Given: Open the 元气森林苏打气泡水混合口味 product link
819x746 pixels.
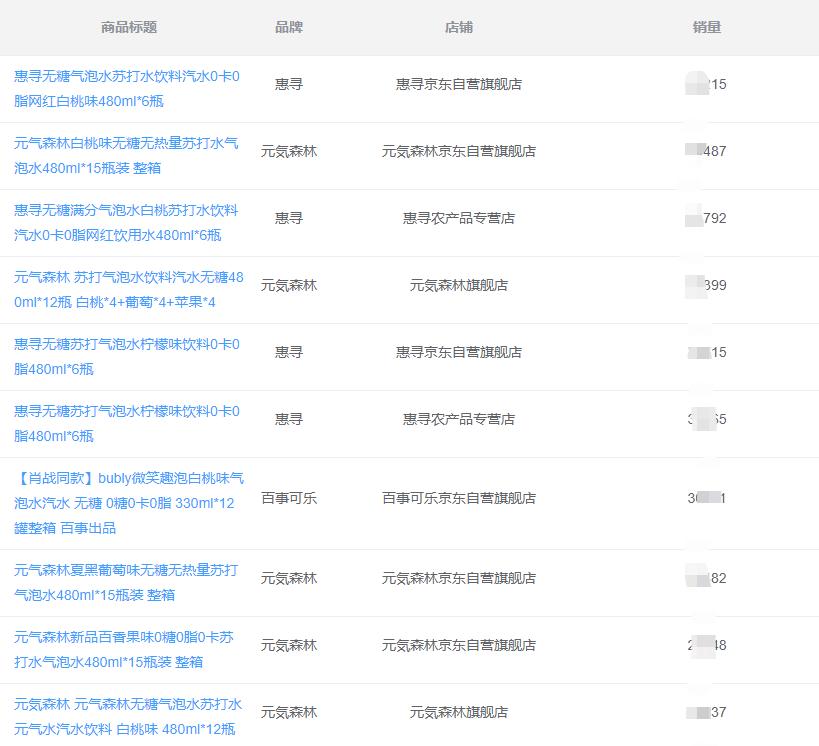Looking at the screenshot, I should pos(128,288).
